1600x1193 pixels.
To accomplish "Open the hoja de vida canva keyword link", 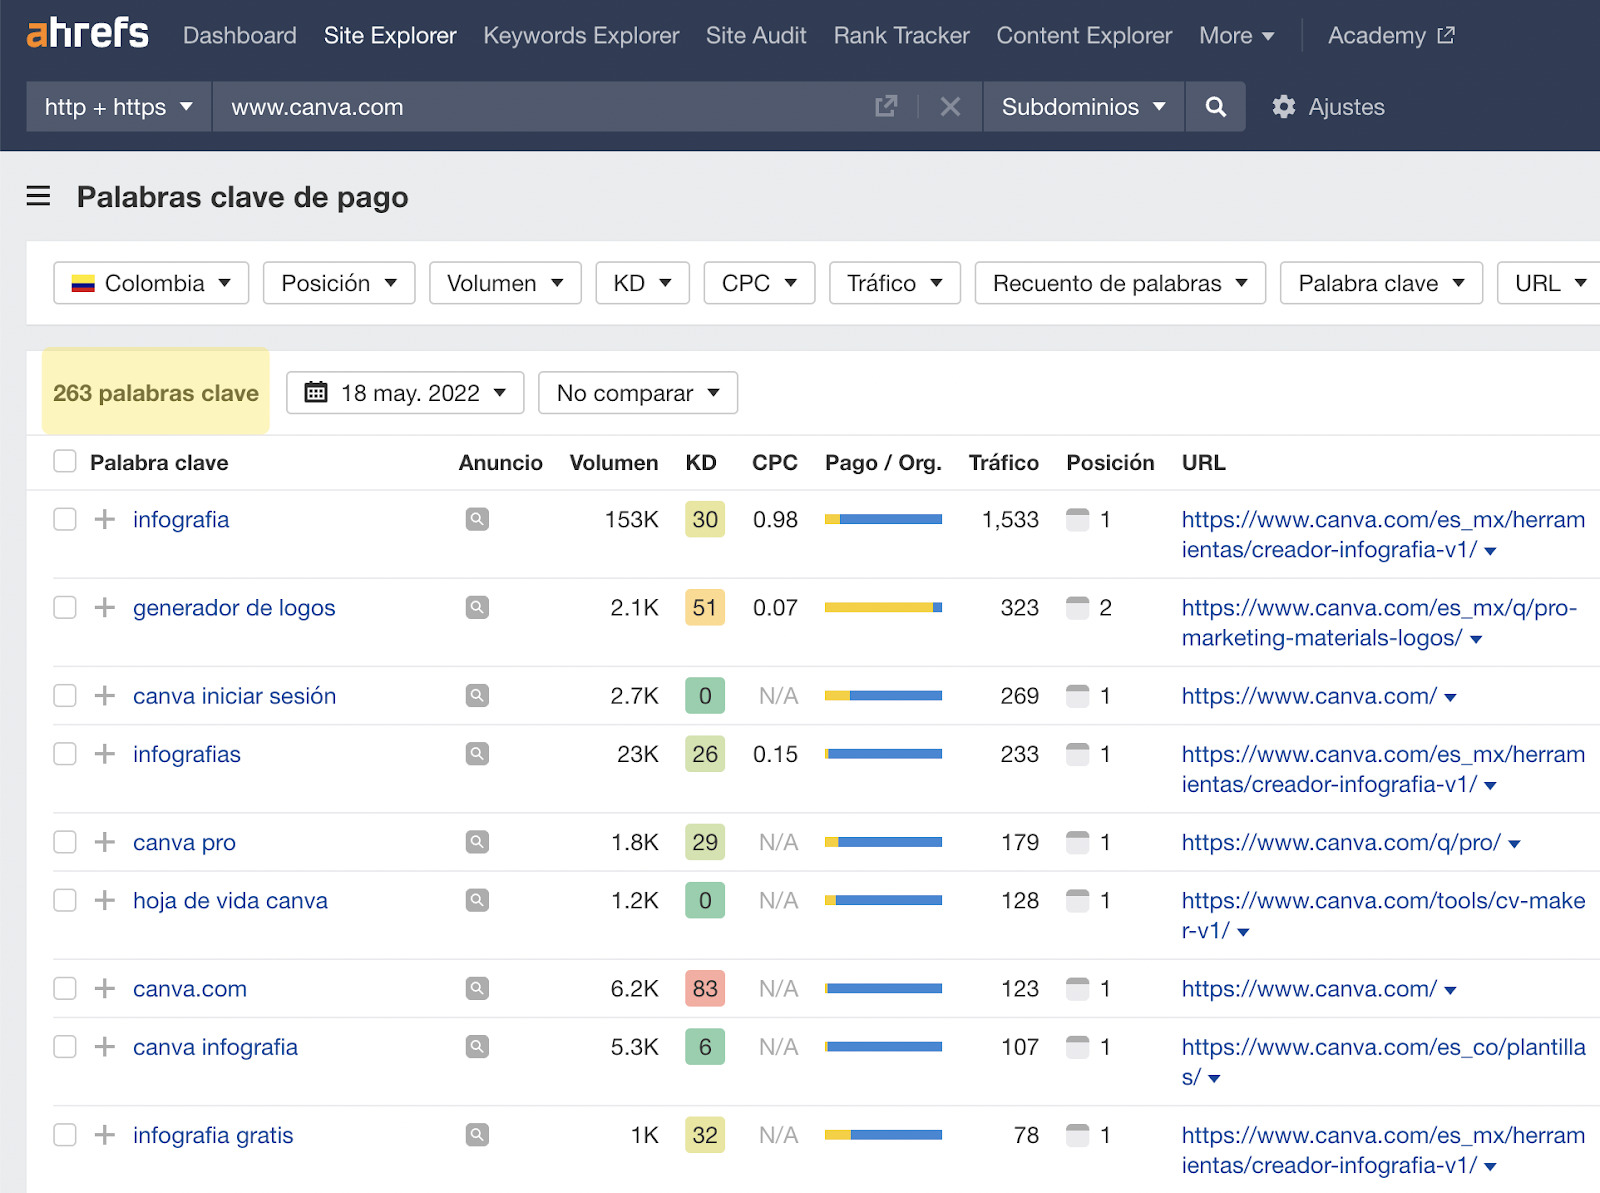I will point(230,901).
